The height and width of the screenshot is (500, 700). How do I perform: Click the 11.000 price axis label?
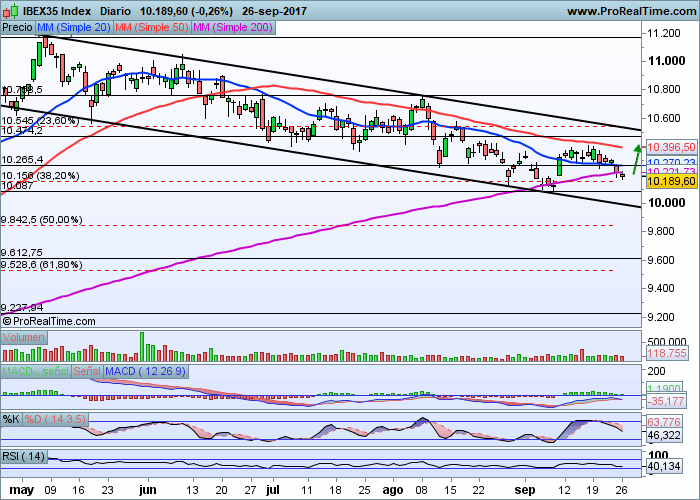click(x=667, y=61)
